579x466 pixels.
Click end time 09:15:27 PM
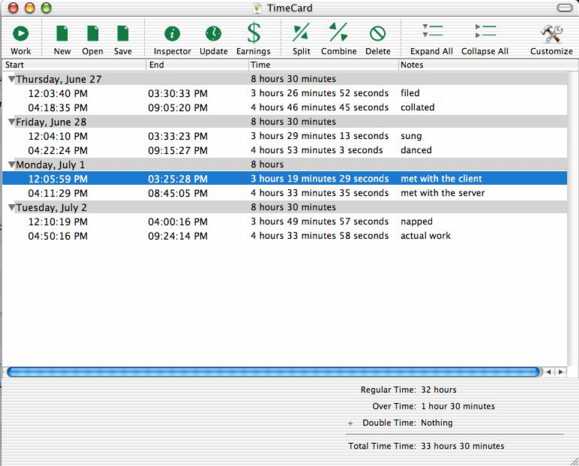coord(178,151)
